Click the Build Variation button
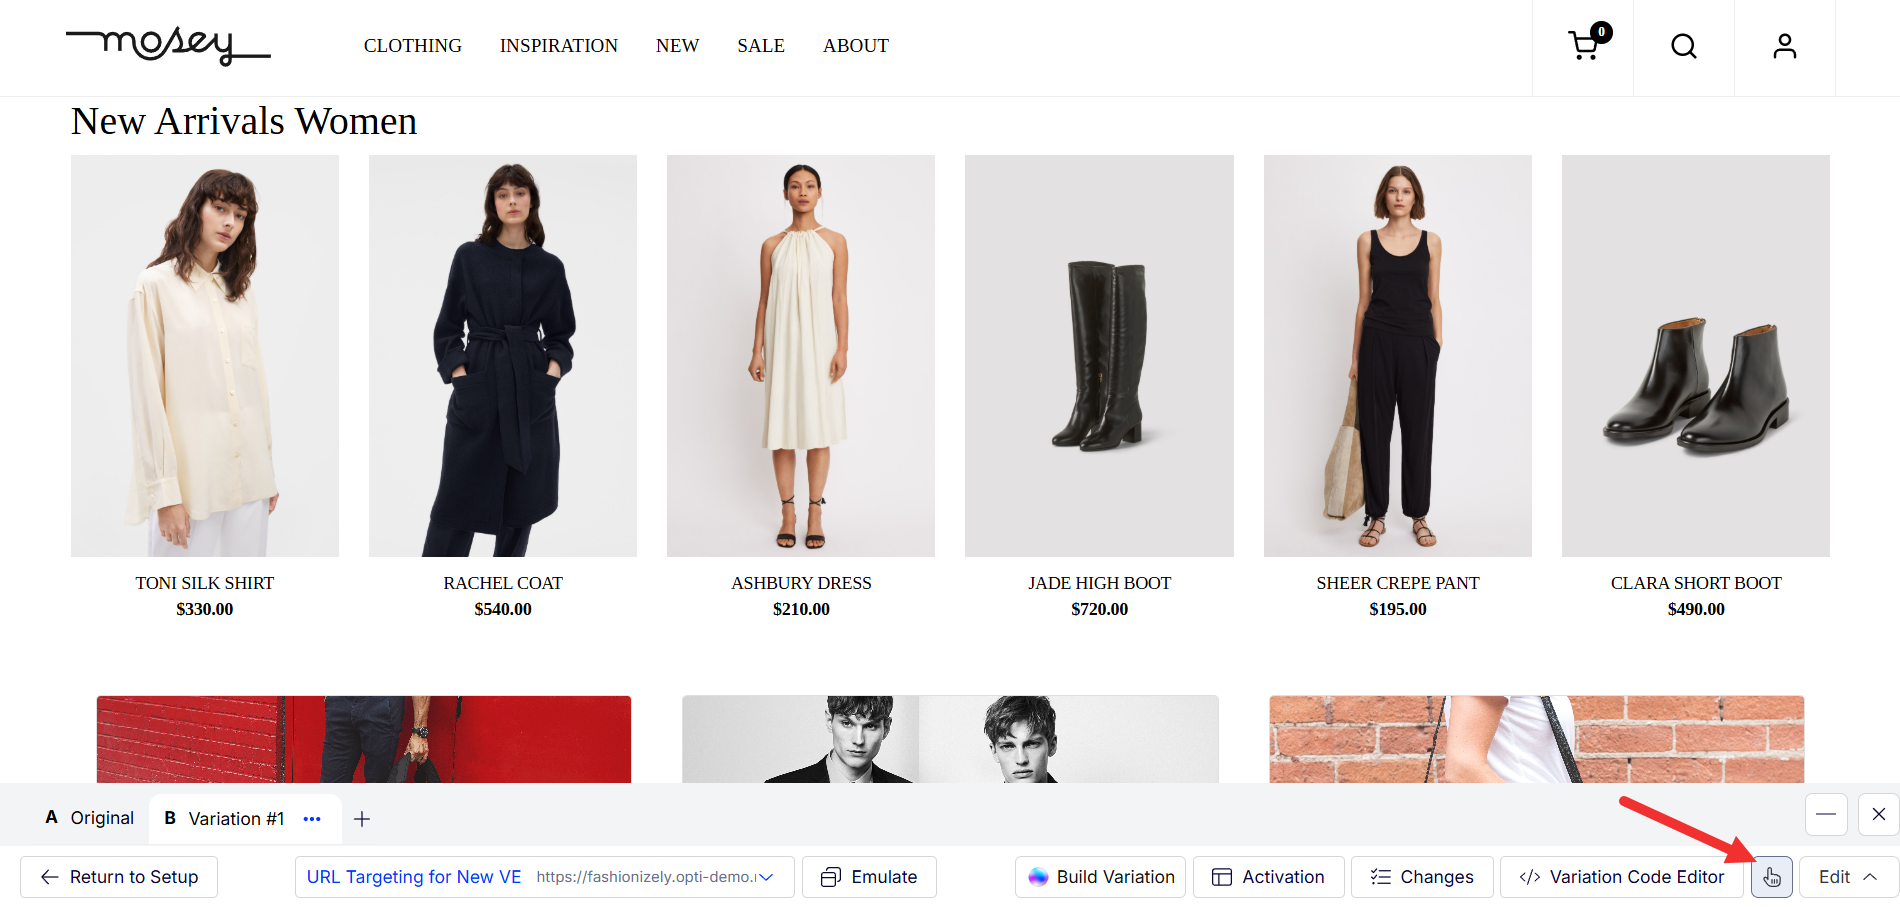Image resolution: width=1900 pixels, height=907 pixels. [1100, 877]
